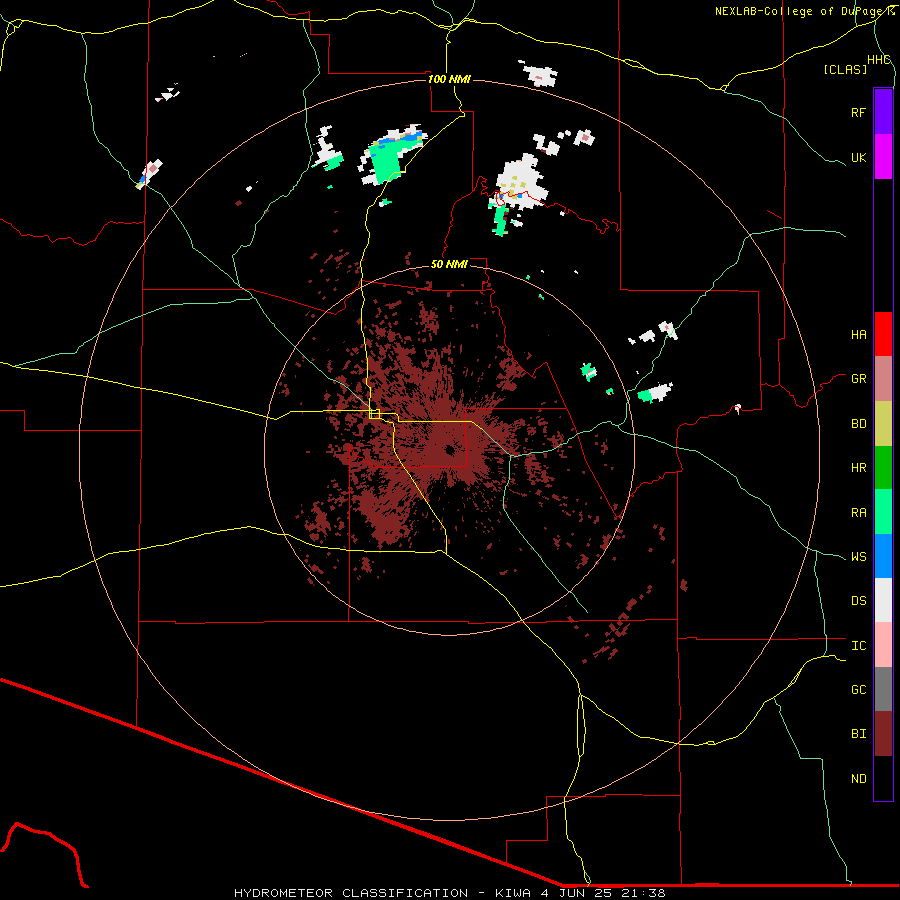Click the GC legend label
This screenshot has height=900, width=900.
(x=858, y=689)
